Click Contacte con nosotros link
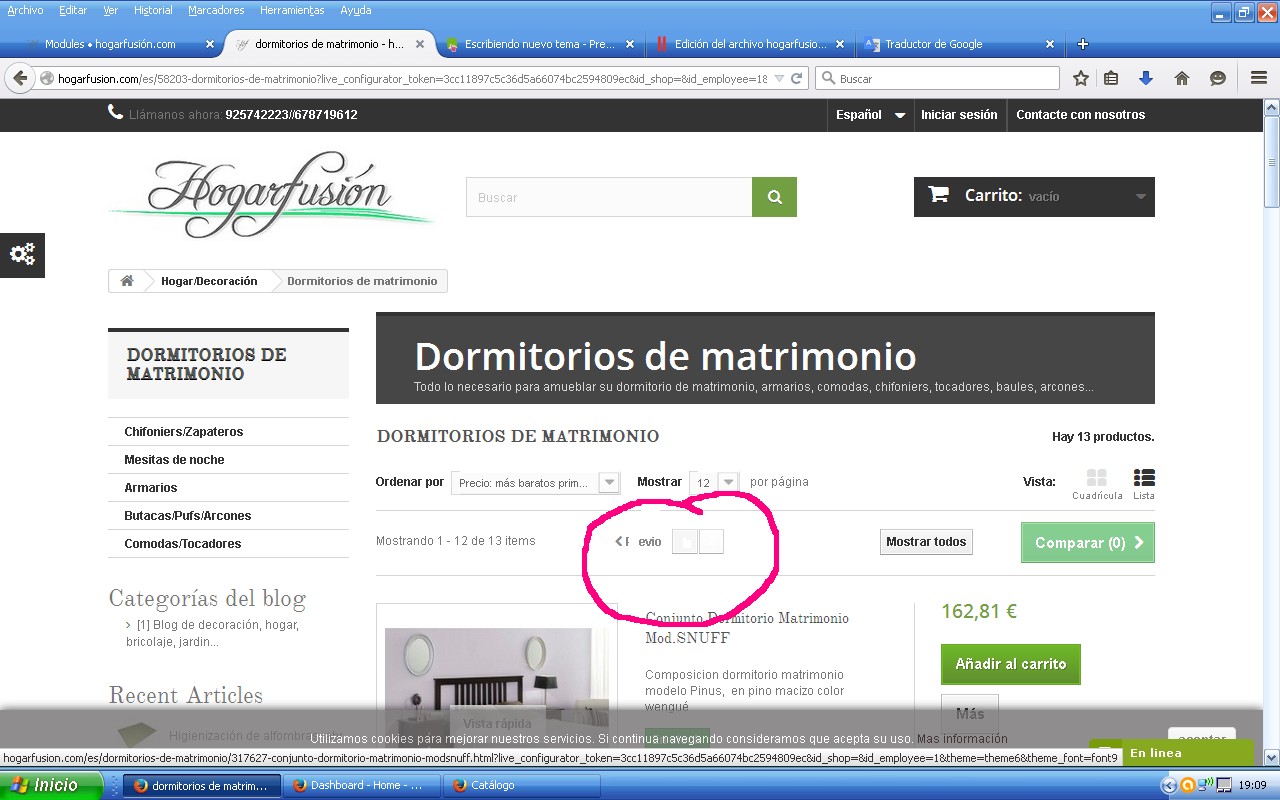This screenshot has width=1280, height=800. 1081,115
